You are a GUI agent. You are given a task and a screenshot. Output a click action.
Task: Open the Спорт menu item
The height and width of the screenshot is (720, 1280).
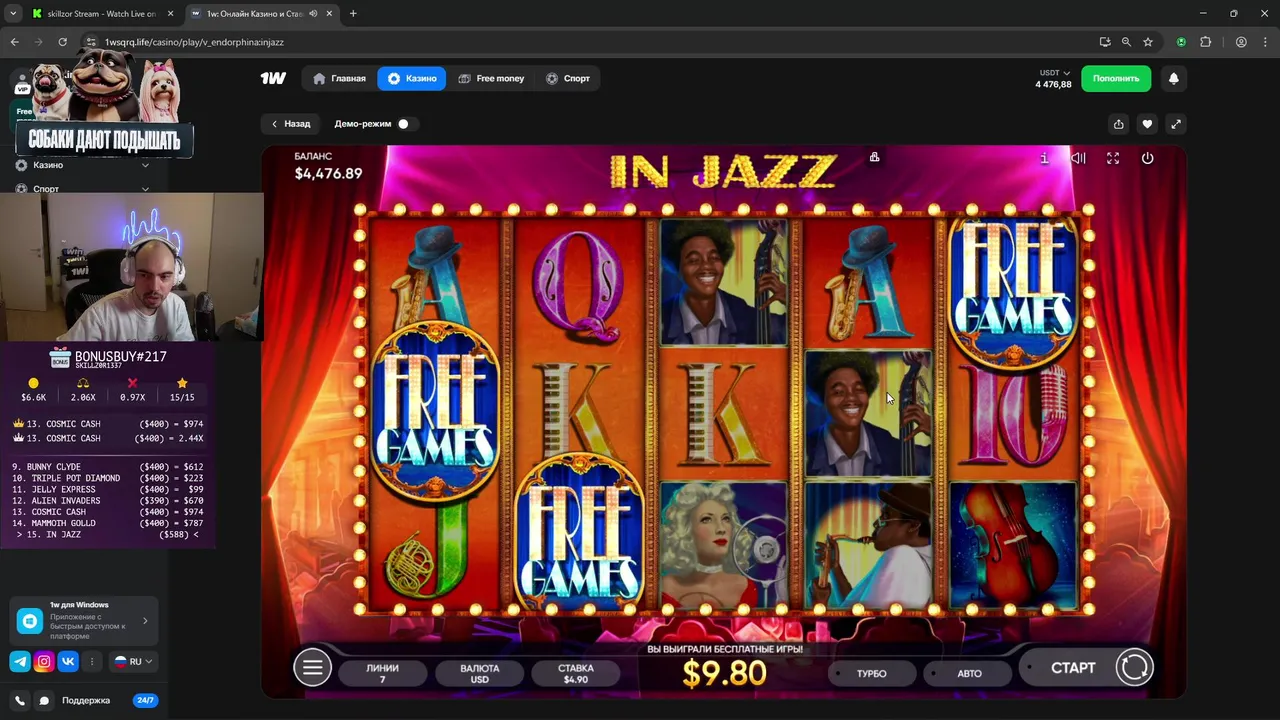point(568,78)
